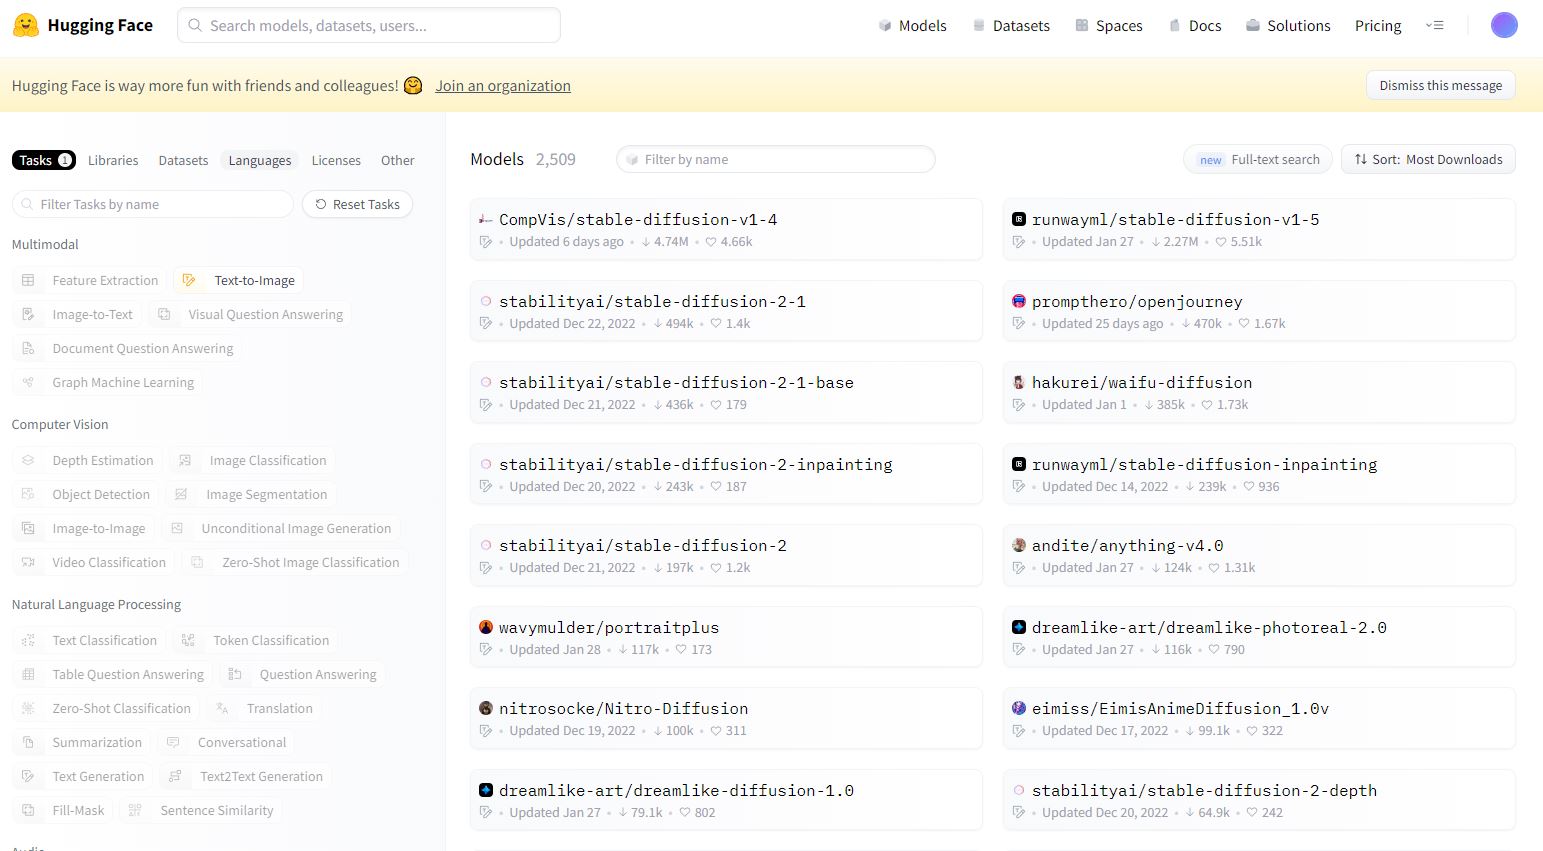Switch to the Tasks filter tab
Viewport: 1543px width, 851px height.
pyautogui.click(x=44, y=160)
